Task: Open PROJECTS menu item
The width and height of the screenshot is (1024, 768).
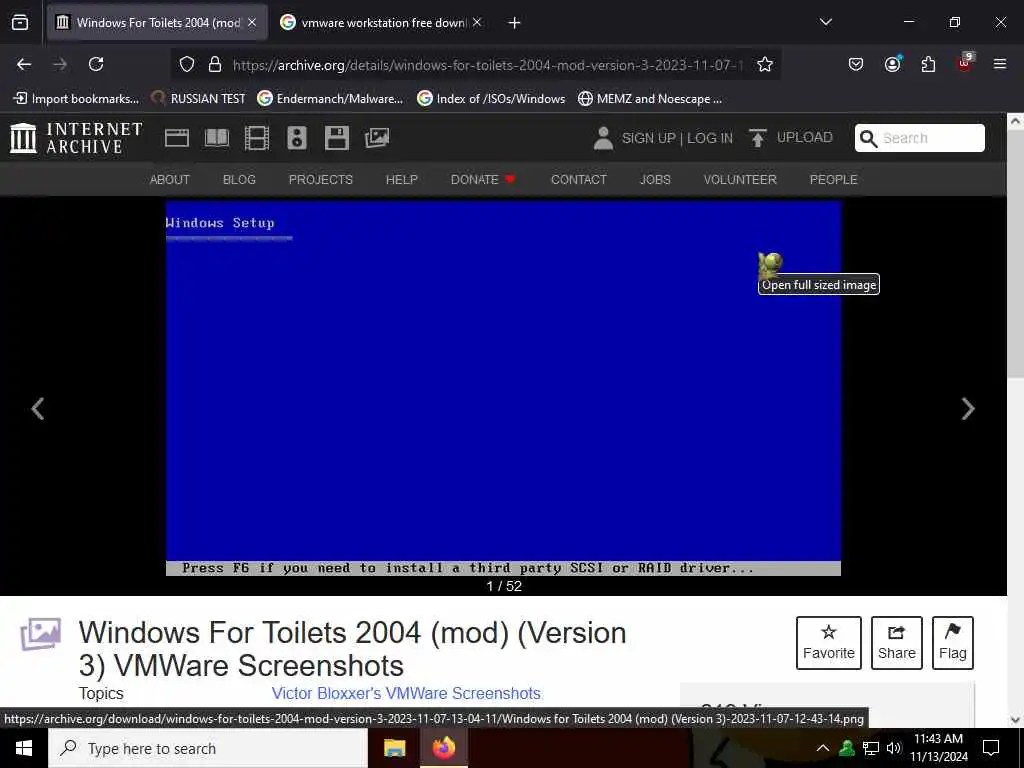Action: coord(321,180)
